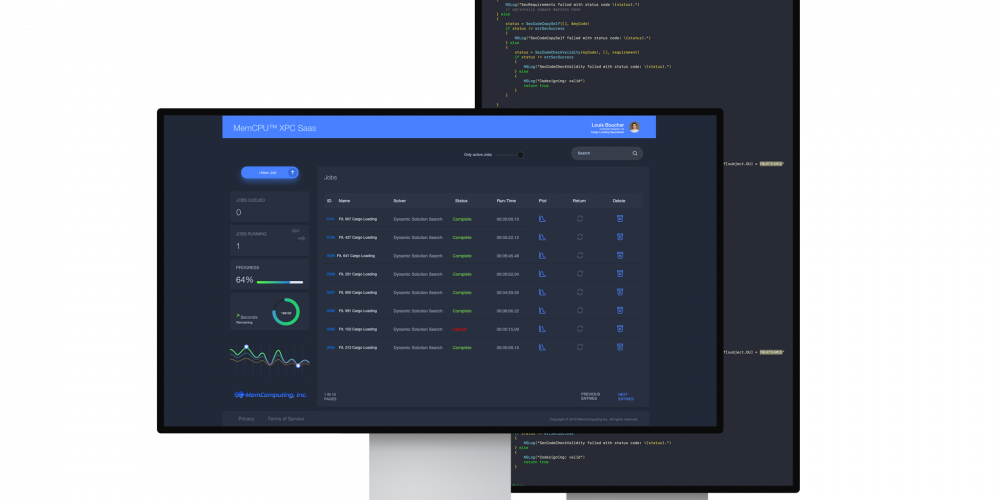
Task: Click the magnifier icon in search box
Action: (634, 154)
